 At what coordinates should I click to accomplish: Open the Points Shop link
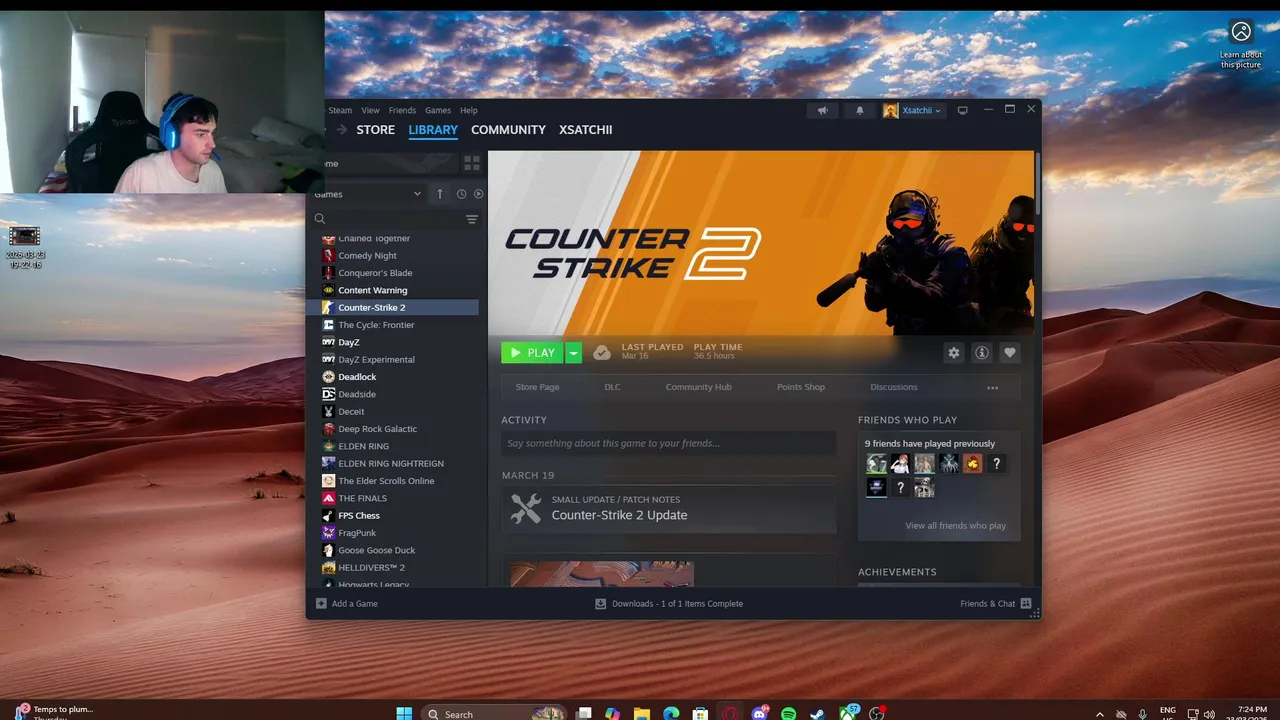click(x=801, y=387)
